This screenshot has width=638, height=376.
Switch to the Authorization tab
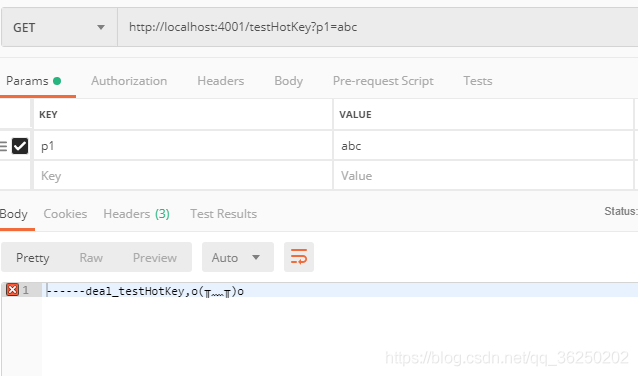click(x=129, y=81)
